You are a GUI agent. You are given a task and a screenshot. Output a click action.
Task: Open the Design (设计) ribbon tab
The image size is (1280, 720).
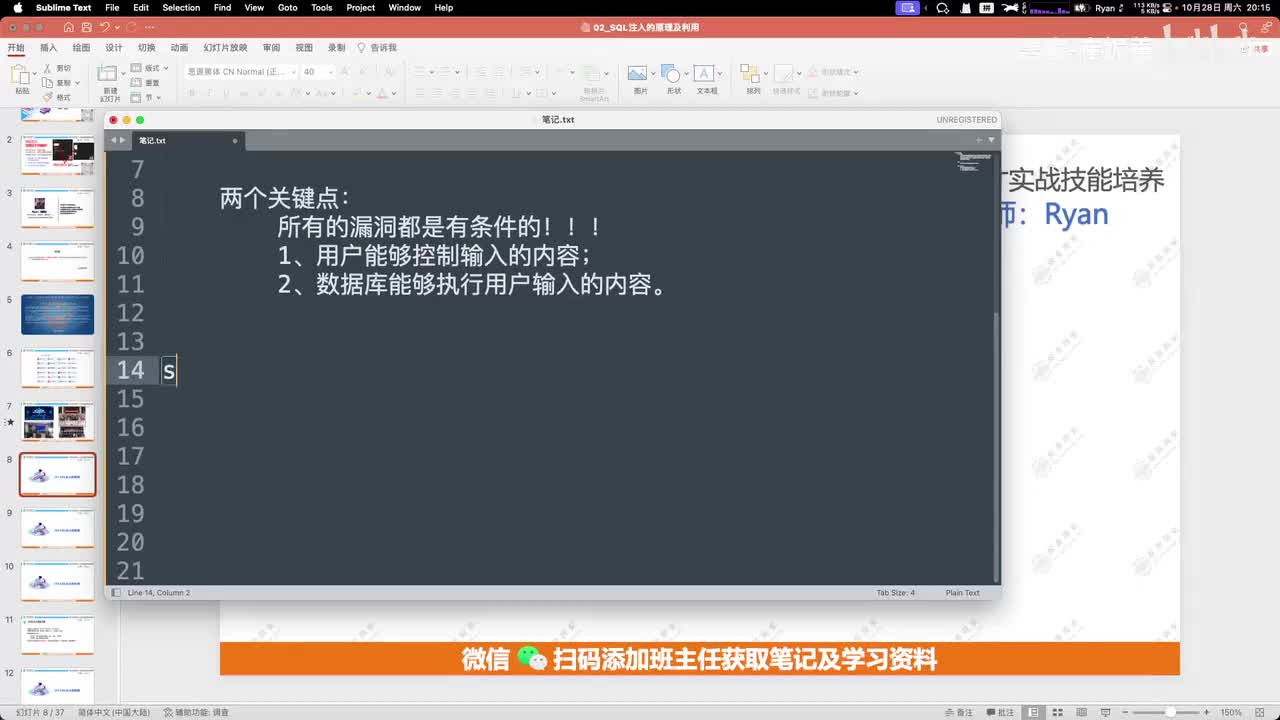114,47
